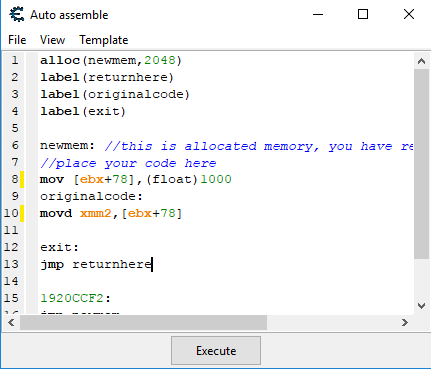The height and width of the screenshot is (369, 431).
Task: Click the horizontal scrollbar thumb
Action: click(x=143, y=322)
